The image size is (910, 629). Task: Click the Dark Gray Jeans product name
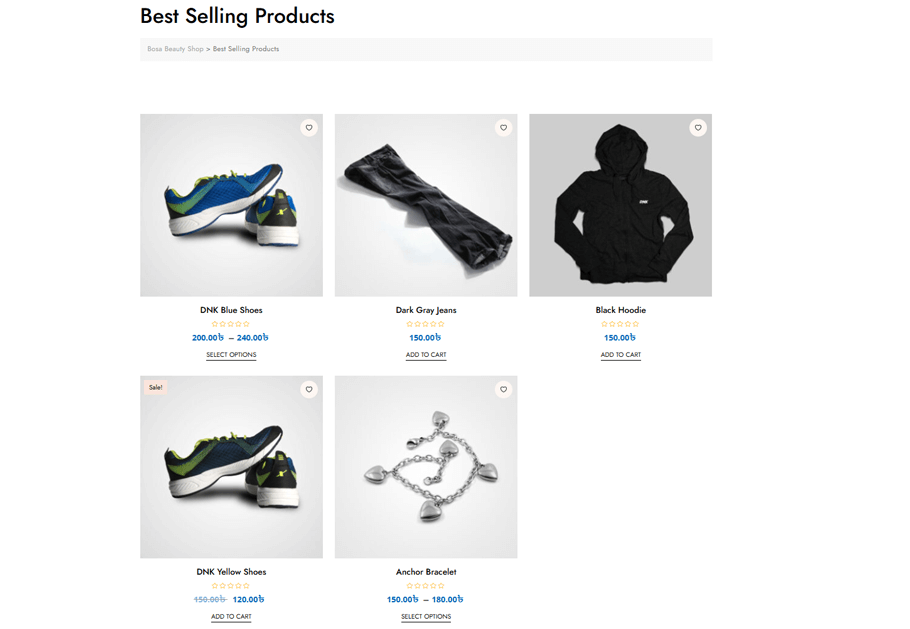coord(426,310)
